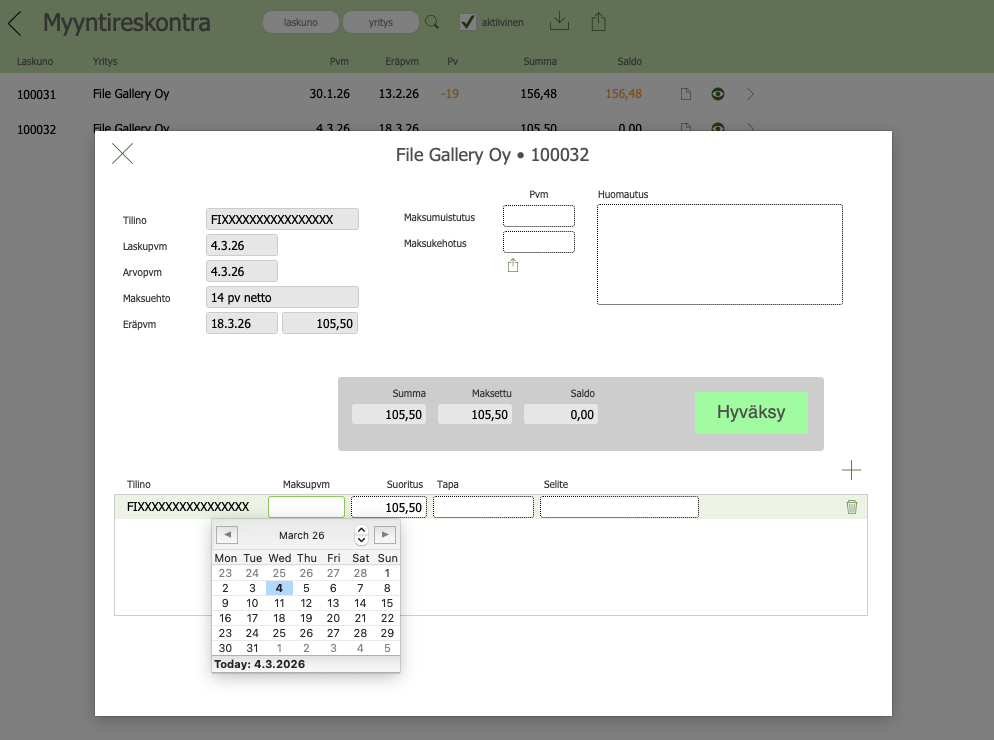Click the laskuno search field

point(300,22)
